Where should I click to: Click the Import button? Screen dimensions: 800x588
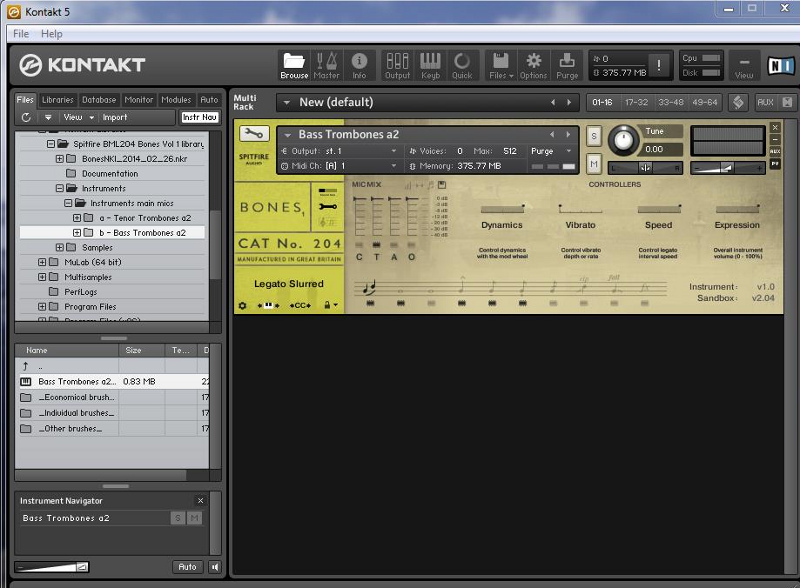[x=115, y=117]
